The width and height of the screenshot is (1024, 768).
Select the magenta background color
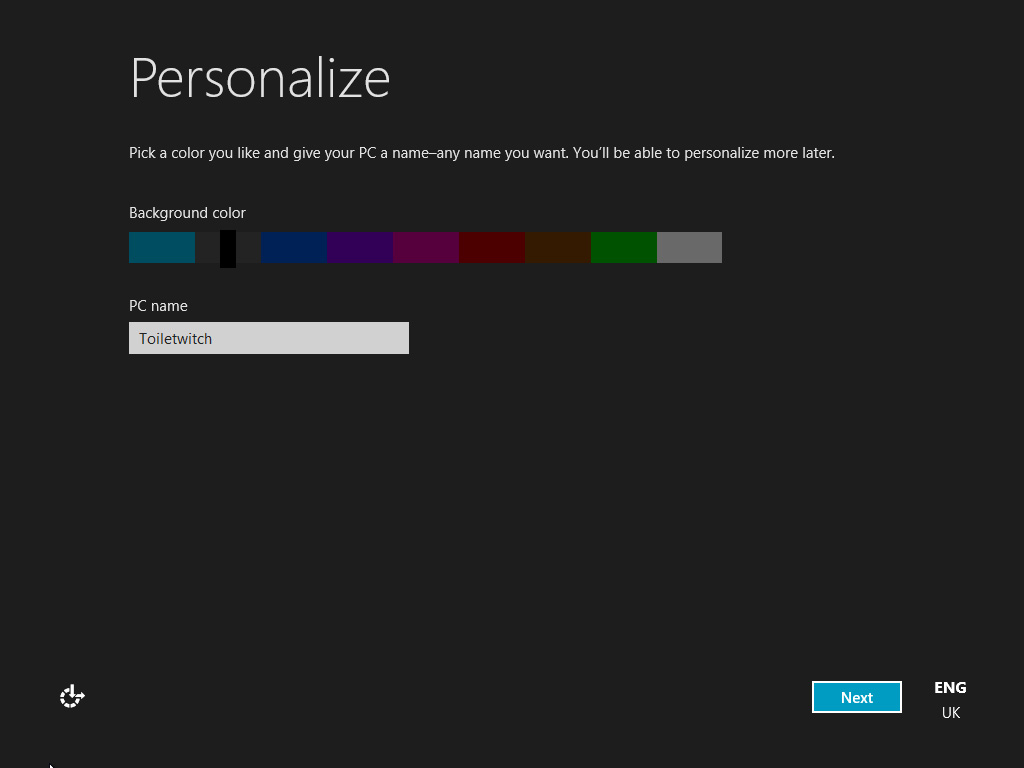tap(425, 247)
